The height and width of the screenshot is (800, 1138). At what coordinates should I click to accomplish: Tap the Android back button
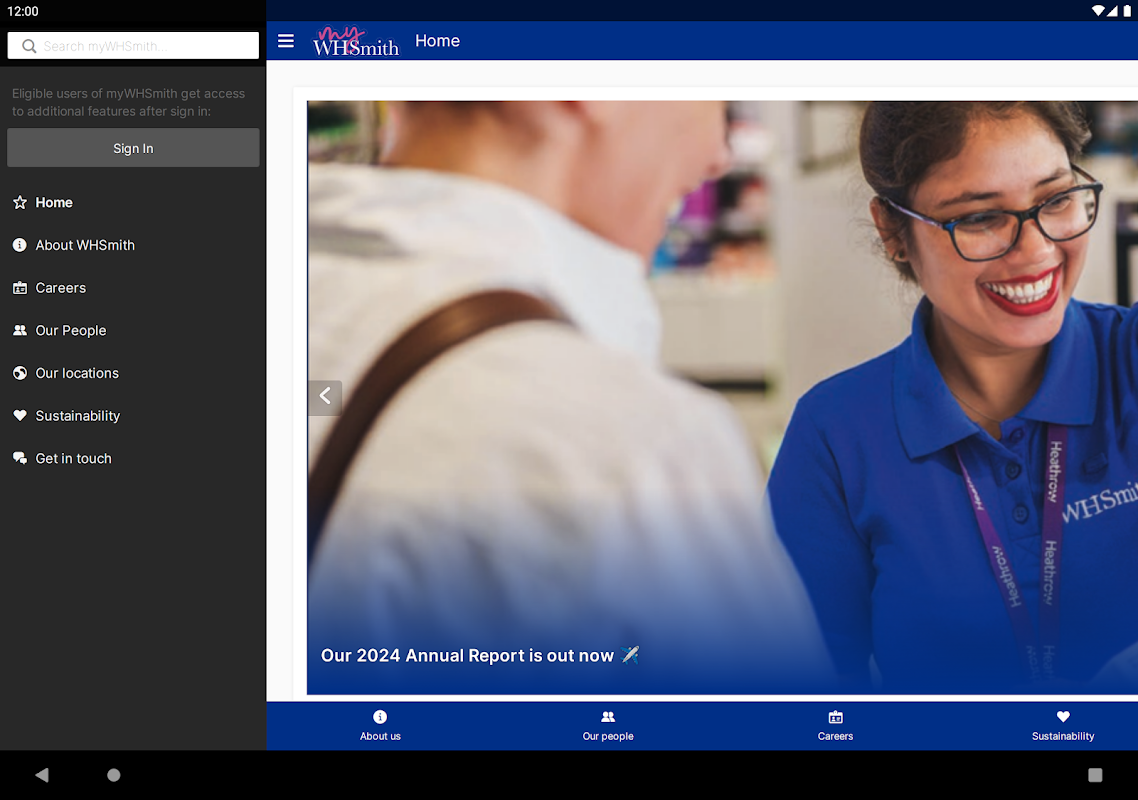point(42,775)
